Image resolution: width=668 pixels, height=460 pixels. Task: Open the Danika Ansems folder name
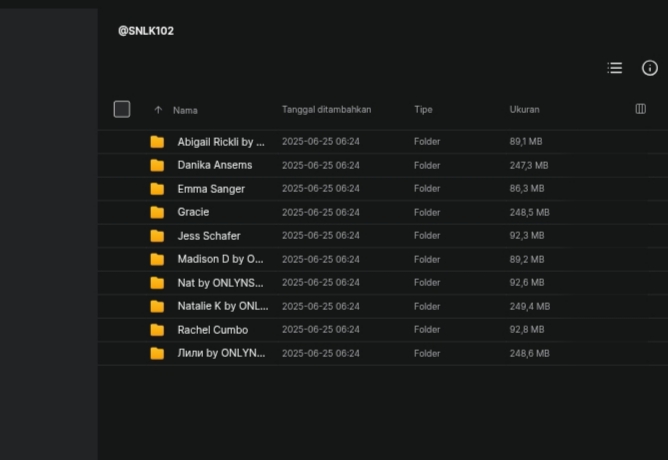pyautogui.click(x=215, y=165)
